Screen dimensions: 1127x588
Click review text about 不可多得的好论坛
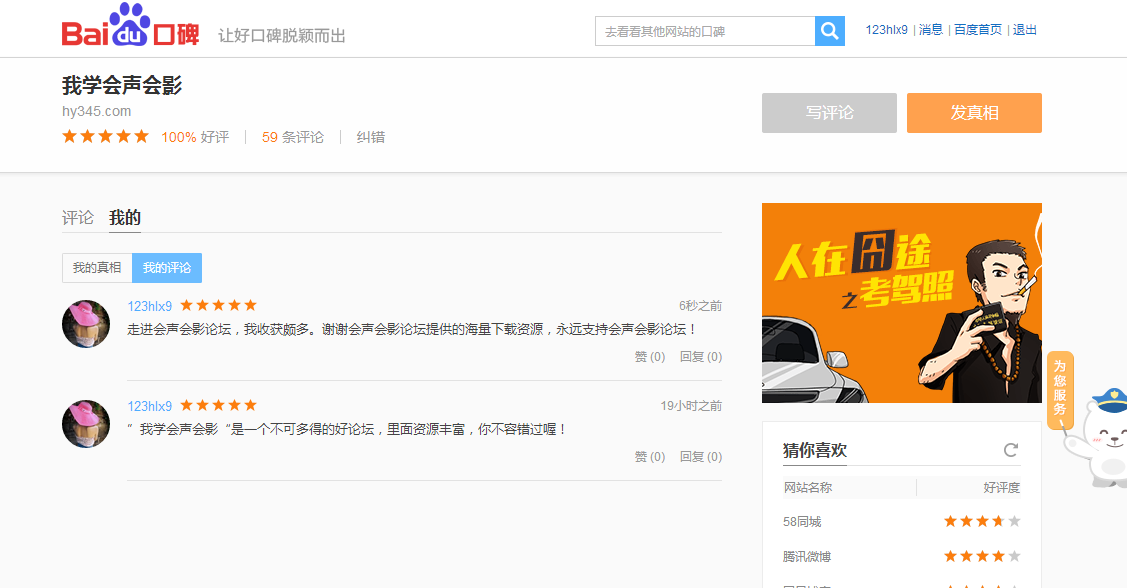[x=347, y=429]
